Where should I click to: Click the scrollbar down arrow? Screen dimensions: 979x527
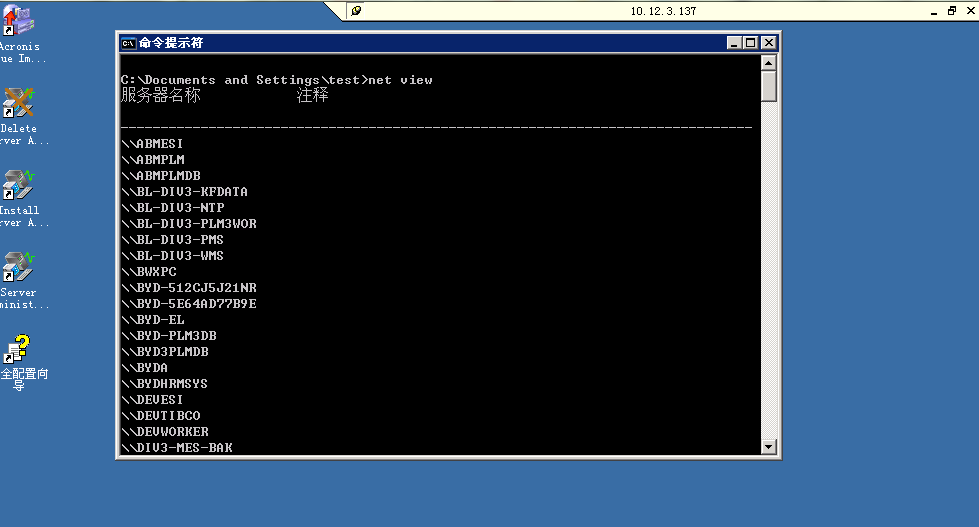tap(769, 447)
